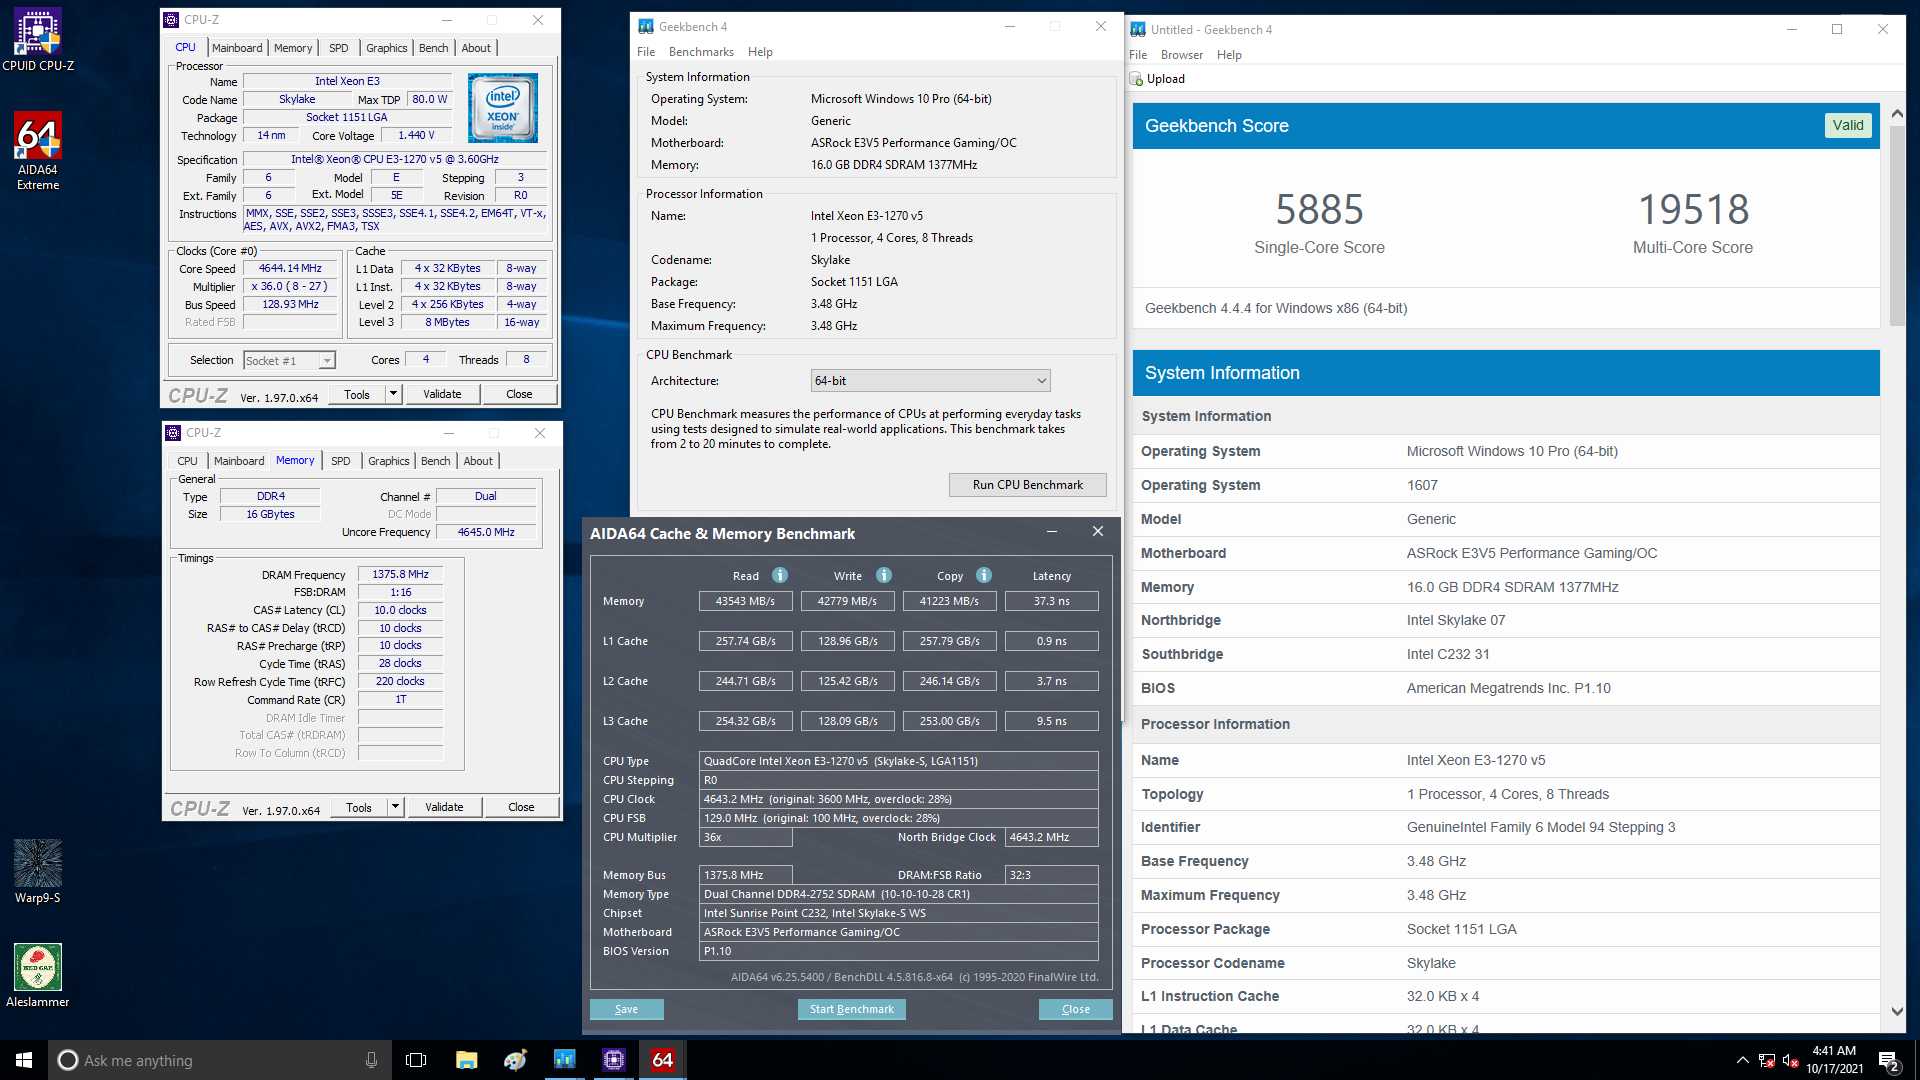Click the DRAM Frequency value 1375.8 MHz
The image size is (1920, 1080).
click(400, 574)
